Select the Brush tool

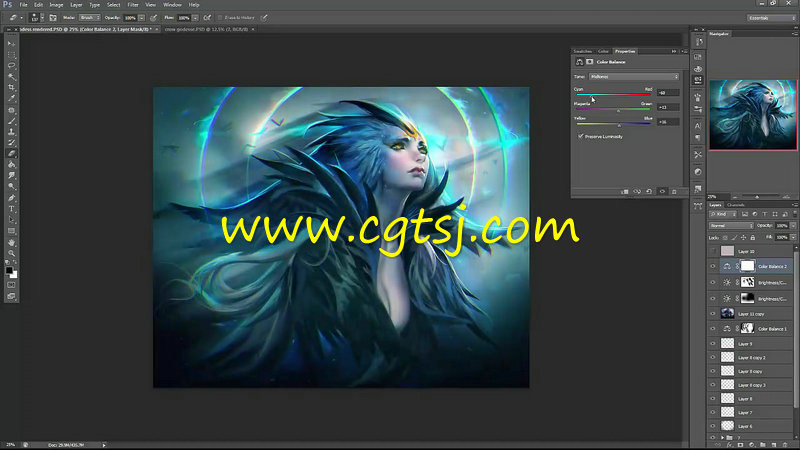coord(11,121)
